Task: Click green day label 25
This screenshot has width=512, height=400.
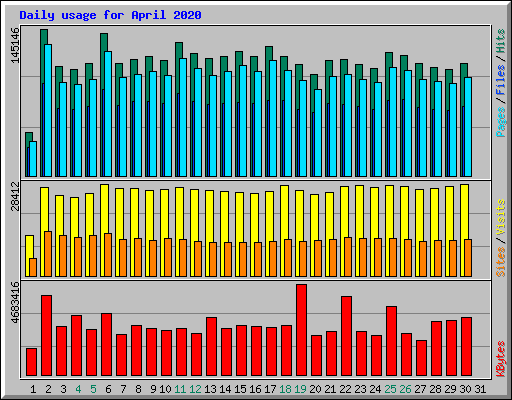Action: pyautogui.click(x=390, y=389)
